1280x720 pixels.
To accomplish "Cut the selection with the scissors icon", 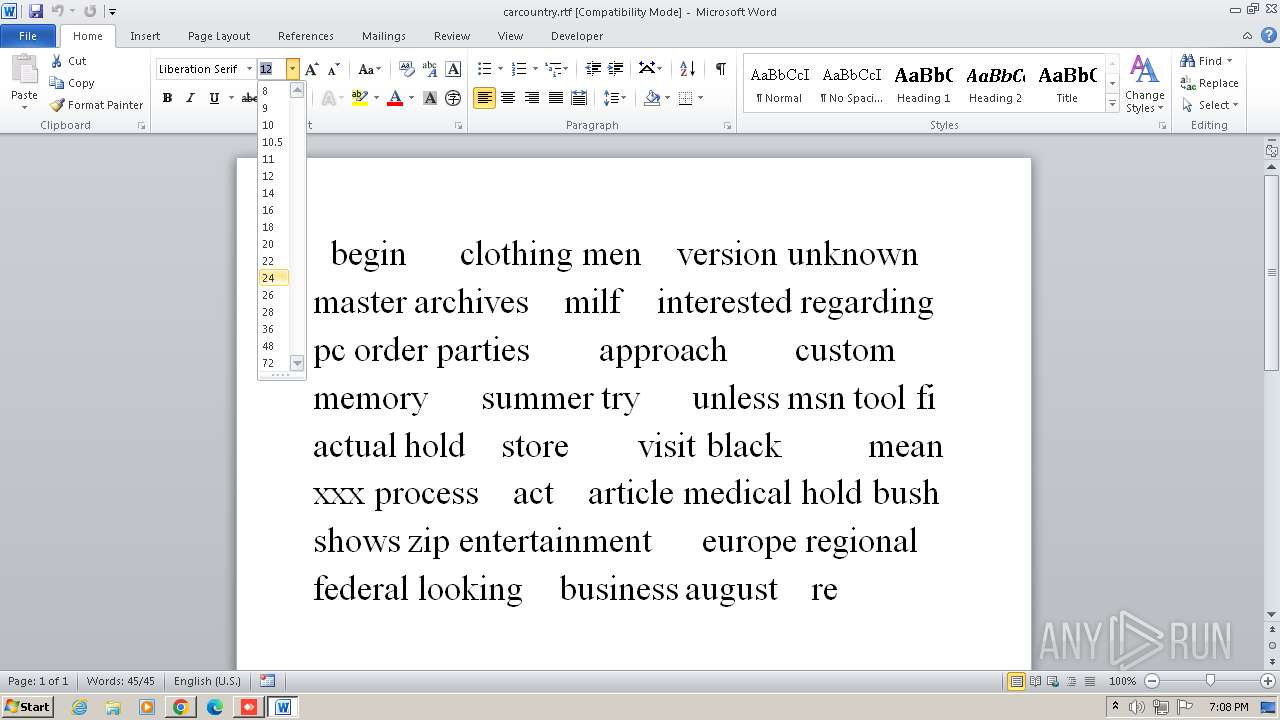I will (68, 61).
